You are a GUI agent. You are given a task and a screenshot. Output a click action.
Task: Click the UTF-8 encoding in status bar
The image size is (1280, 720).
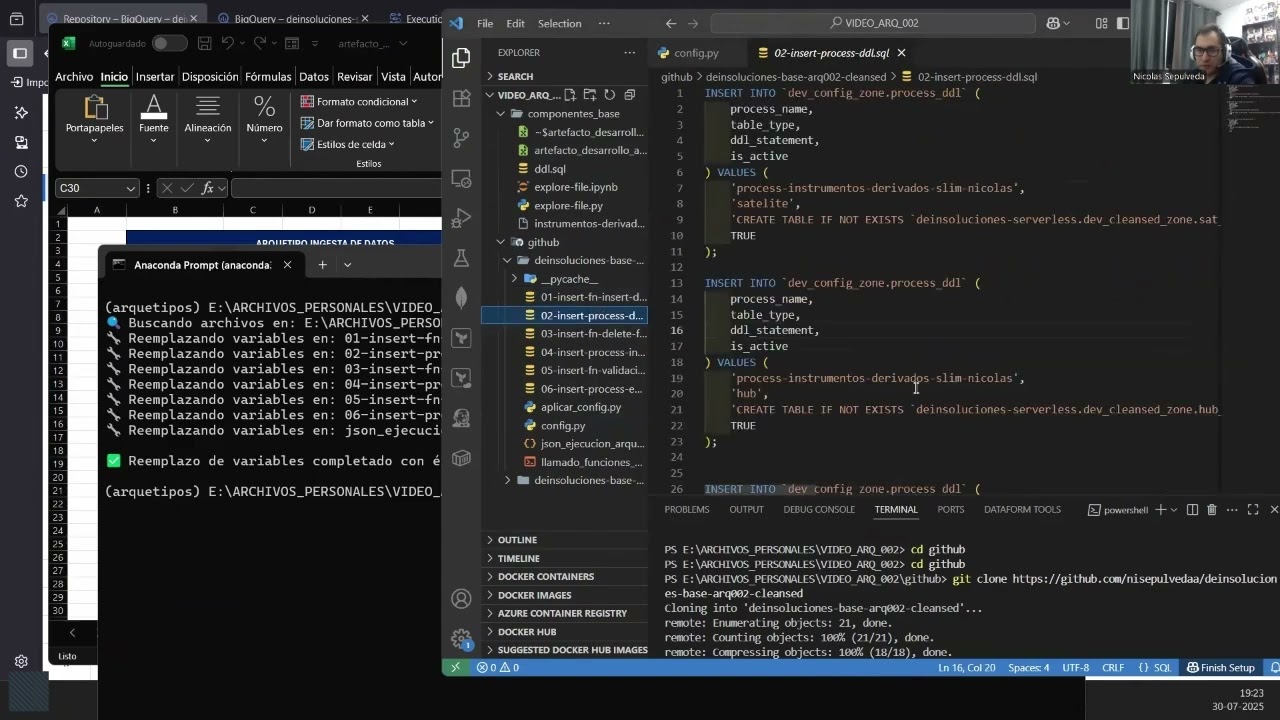point(1076,667)
